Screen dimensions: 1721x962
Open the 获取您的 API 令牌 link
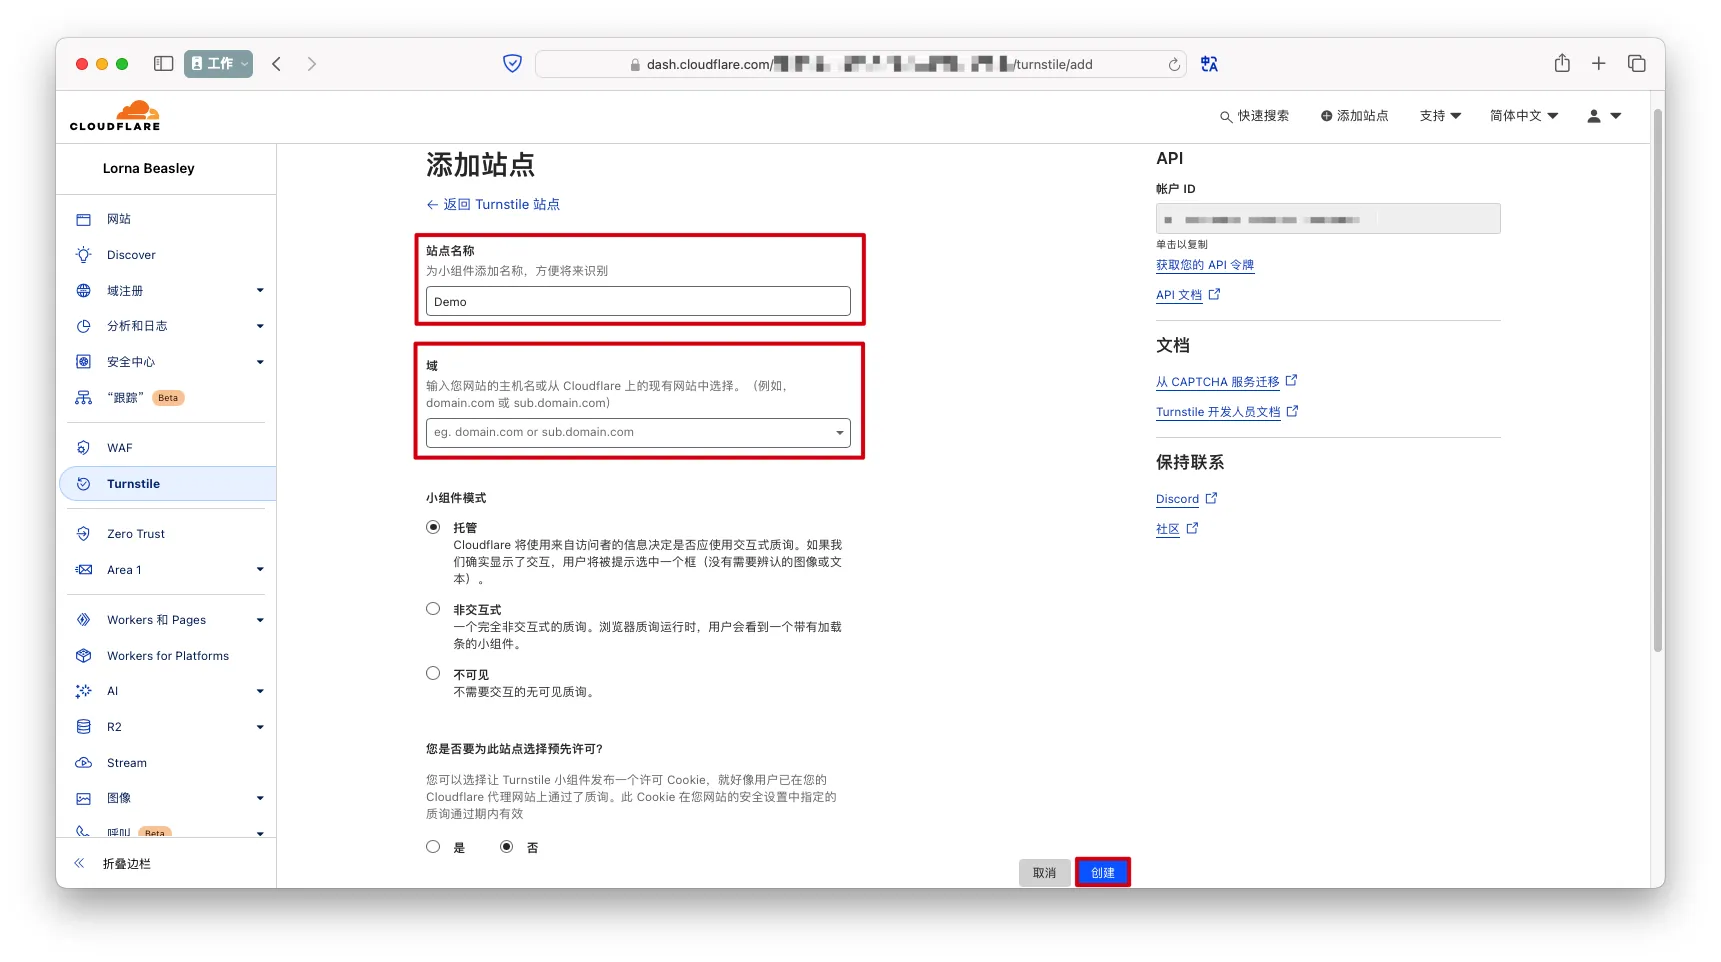pyautogui.click(x=1205, y=265)
